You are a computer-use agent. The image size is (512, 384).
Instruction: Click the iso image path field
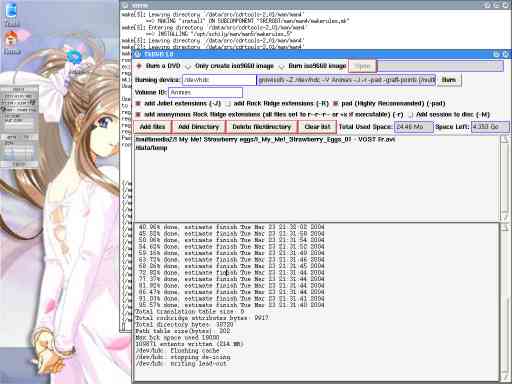click(440, 66)
